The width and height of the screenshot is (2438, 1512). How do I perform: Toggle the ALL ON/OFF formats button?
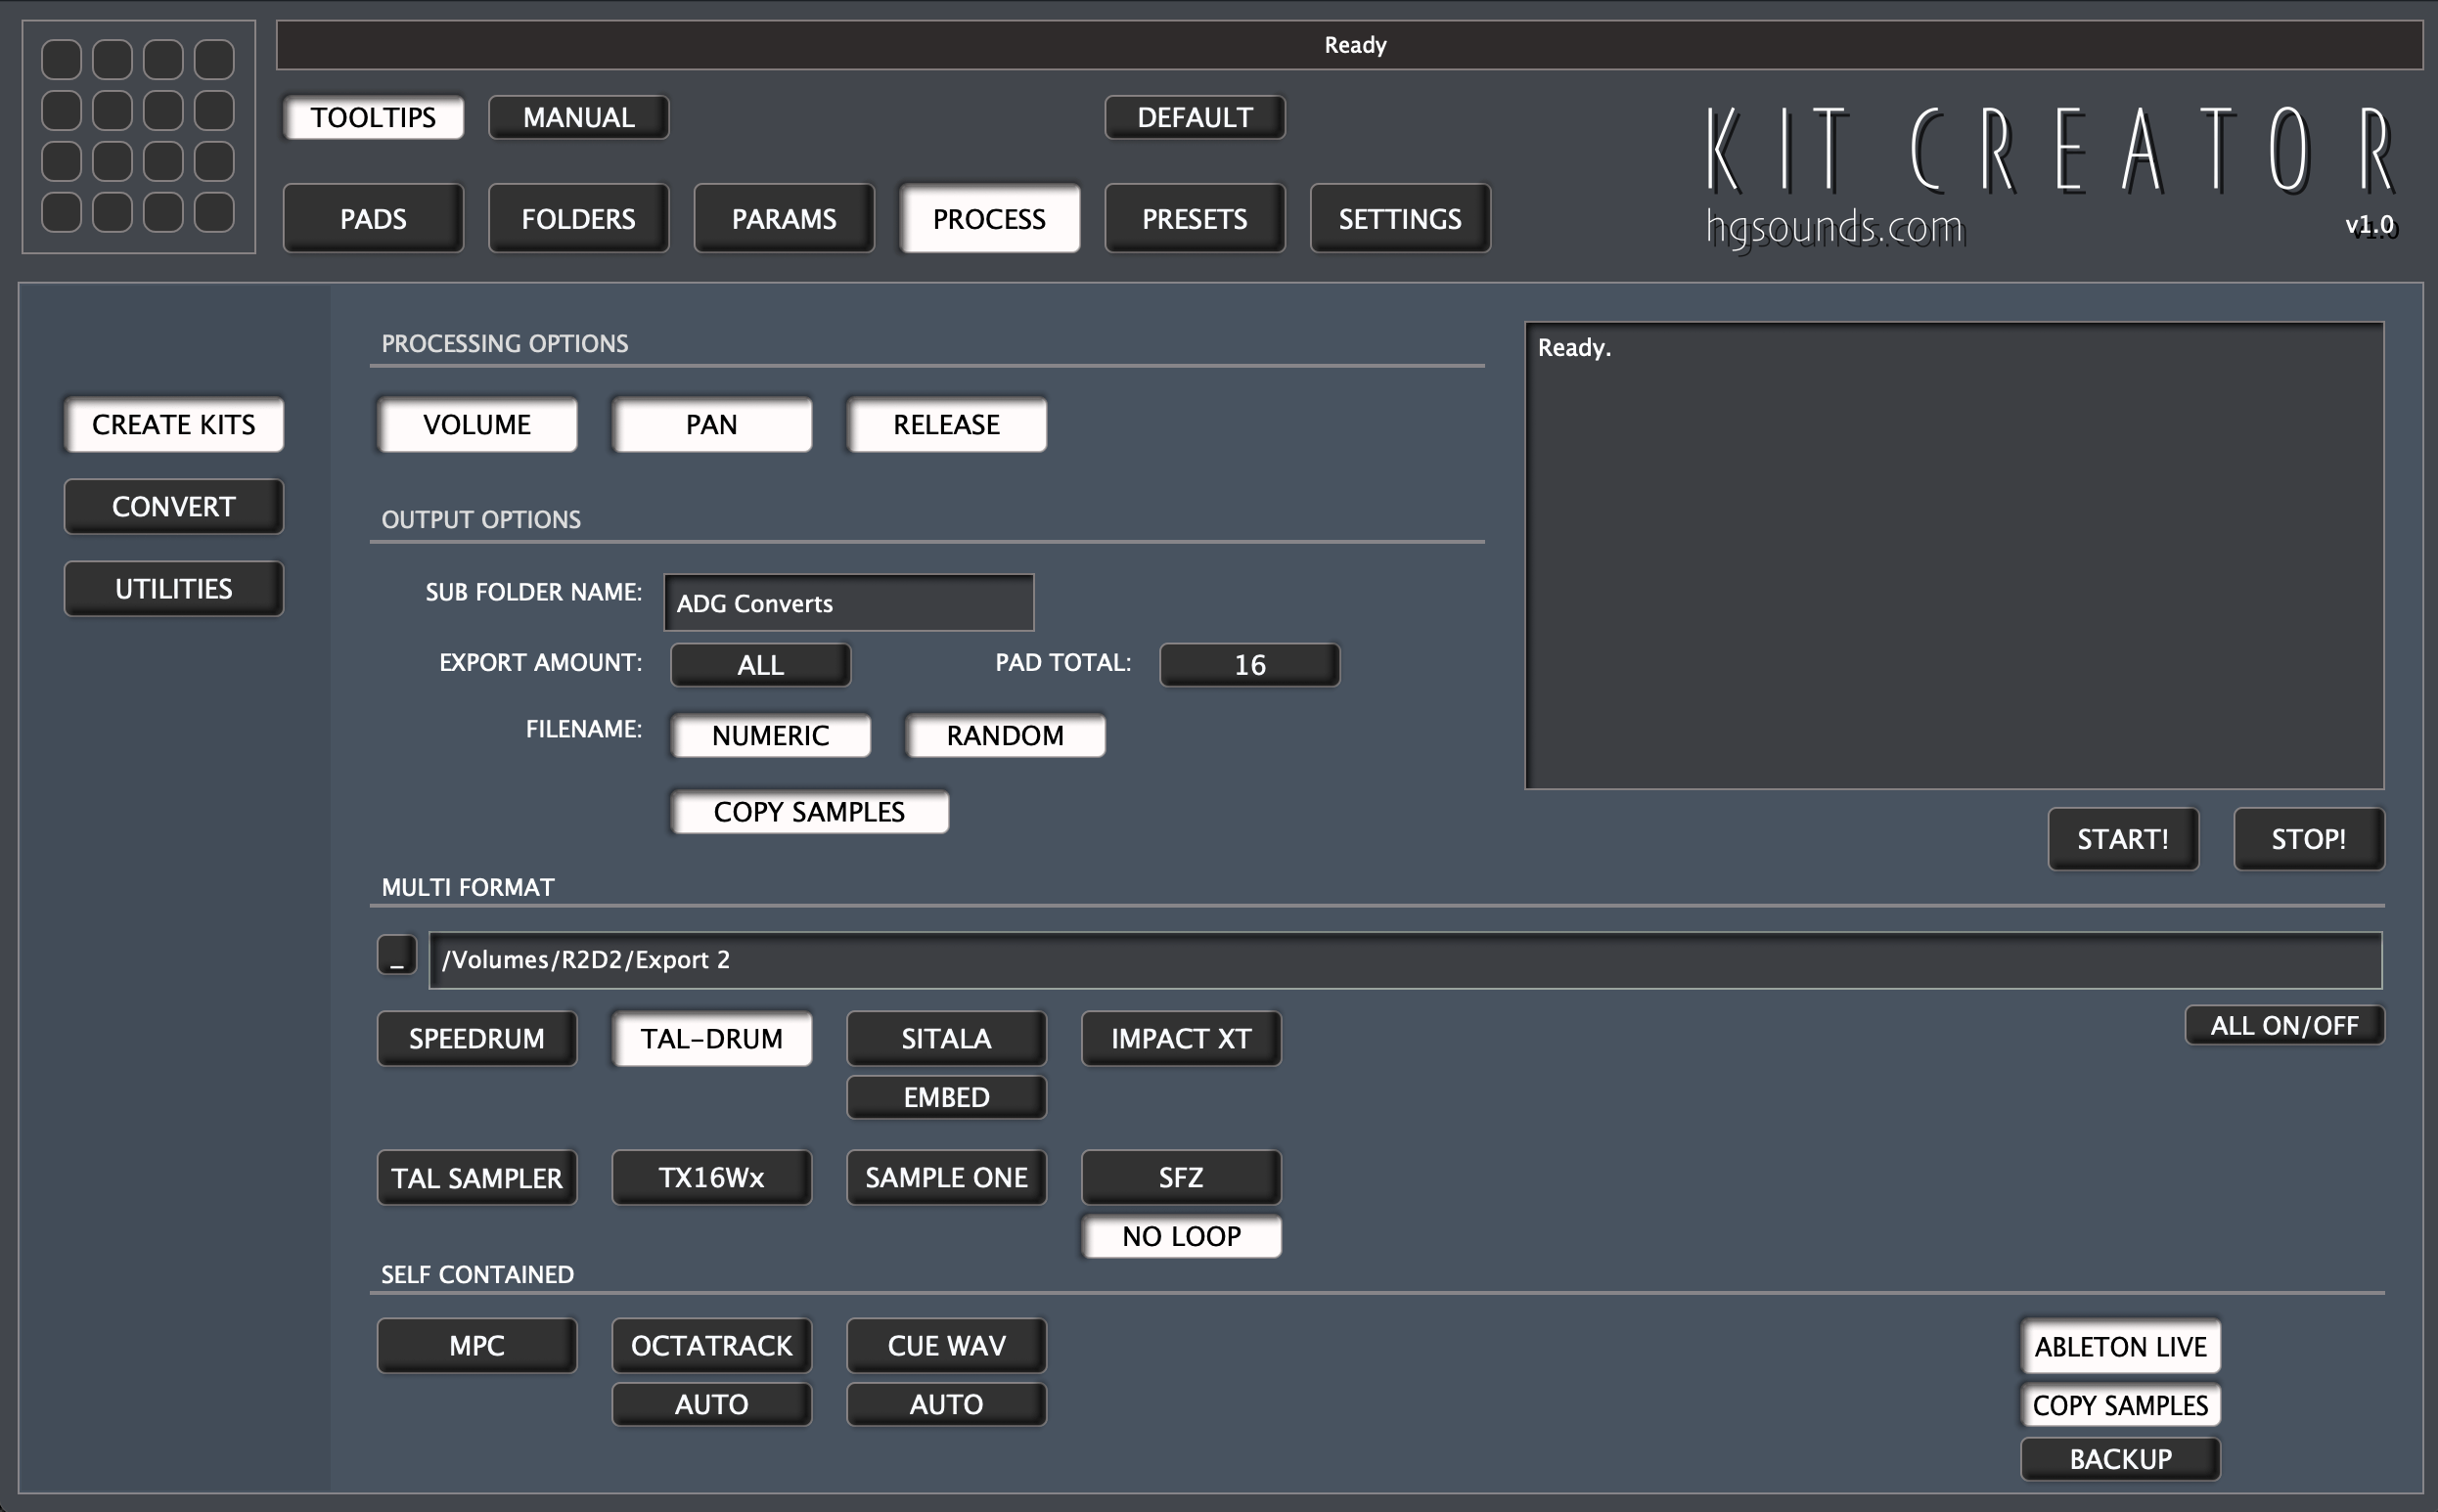click(2283, 1026)
